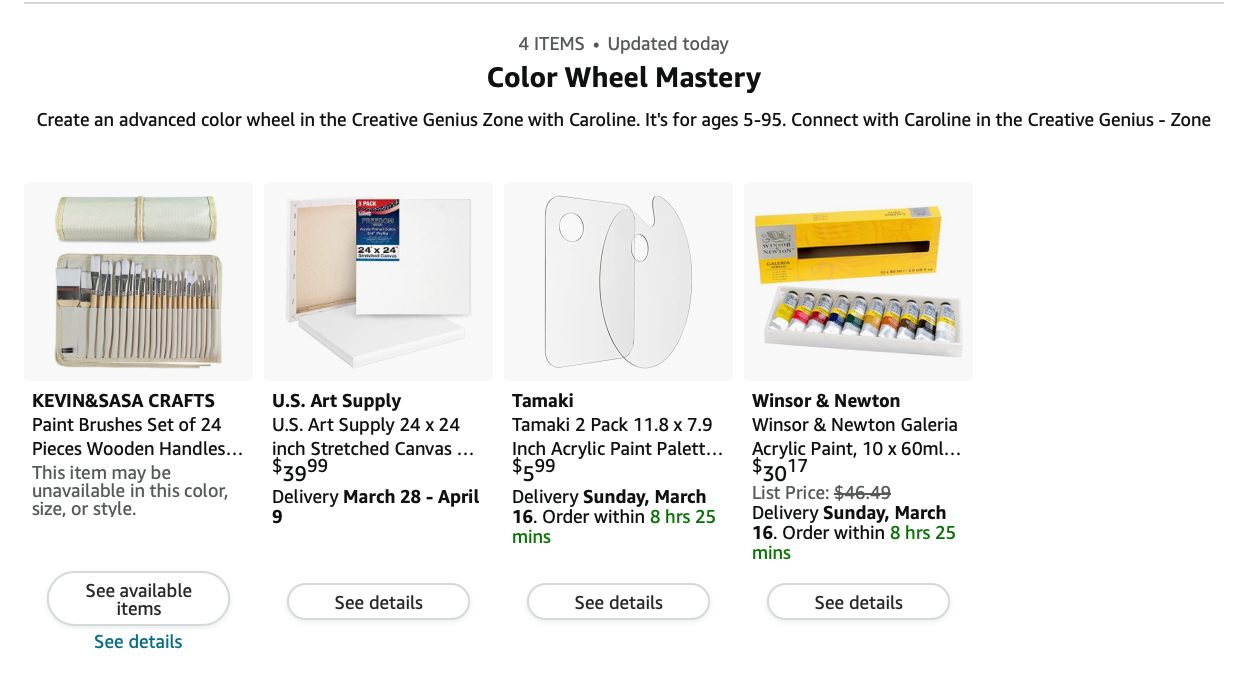Open the Paint Brushes Set of 24 title
Viewport: 1234px width, 688px height.
click(x=137, y=437)
